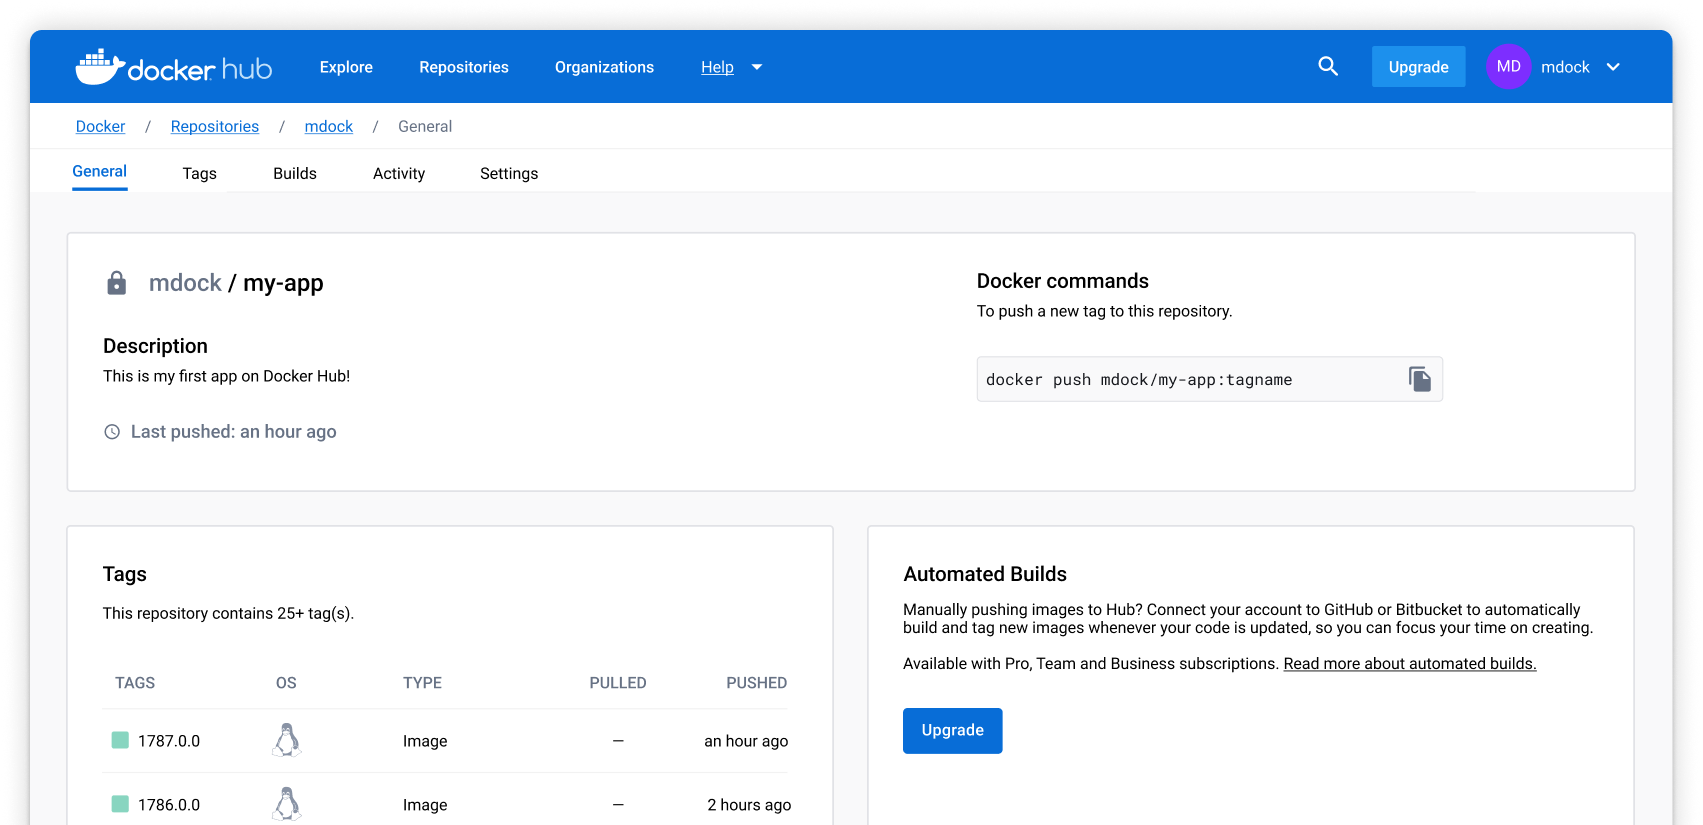Click the green status square for 1787.0.0
The width and height of the screenshot is (1703, 825).
pyautogui.click(x=120, y=740)
